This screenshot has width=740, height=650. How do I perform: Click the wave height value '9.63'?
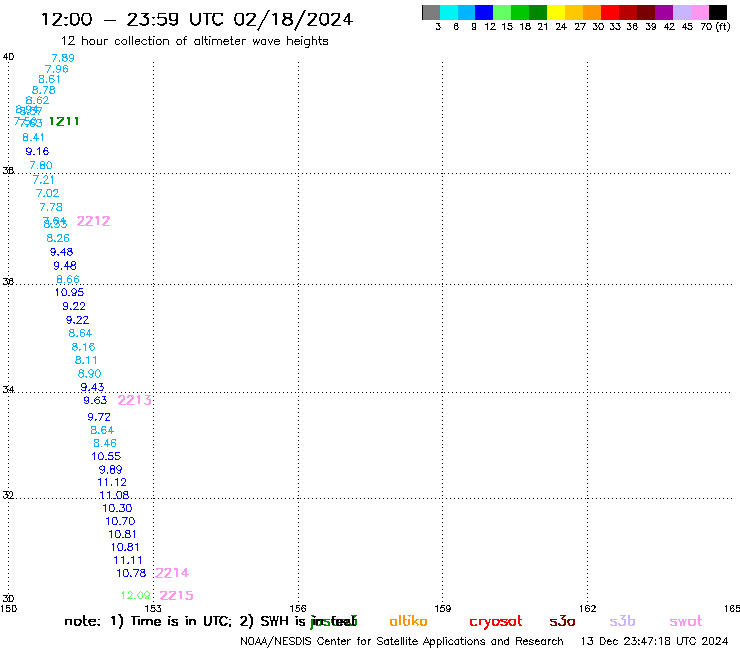[95, 400]
